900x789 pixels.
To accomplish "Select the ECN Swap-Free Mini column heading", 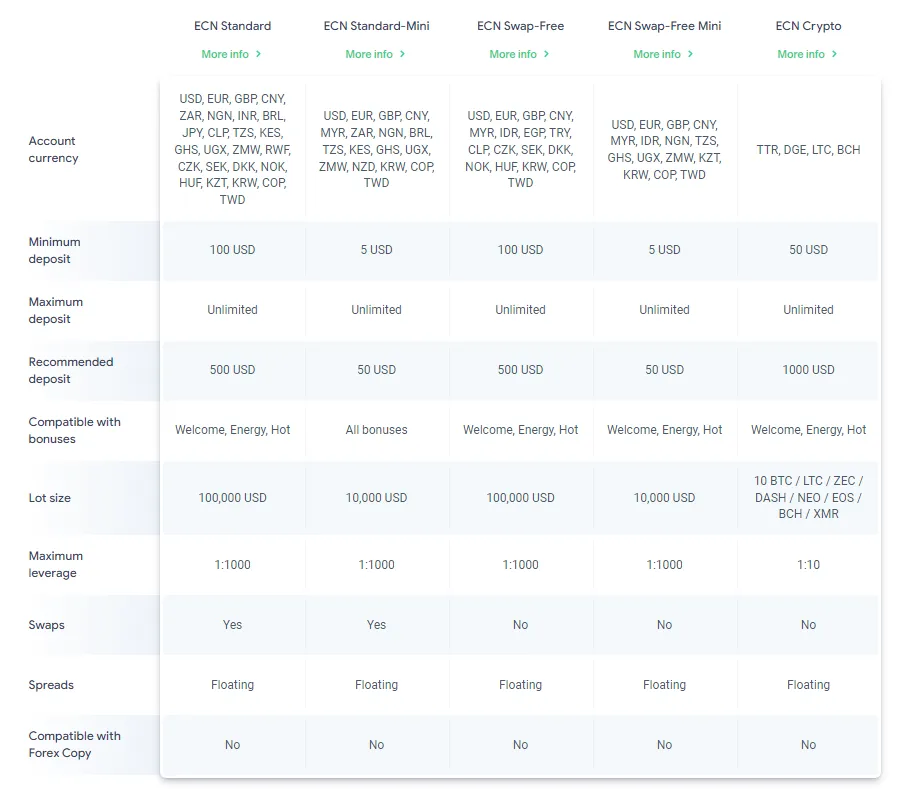I will click(x=664, y=26).
